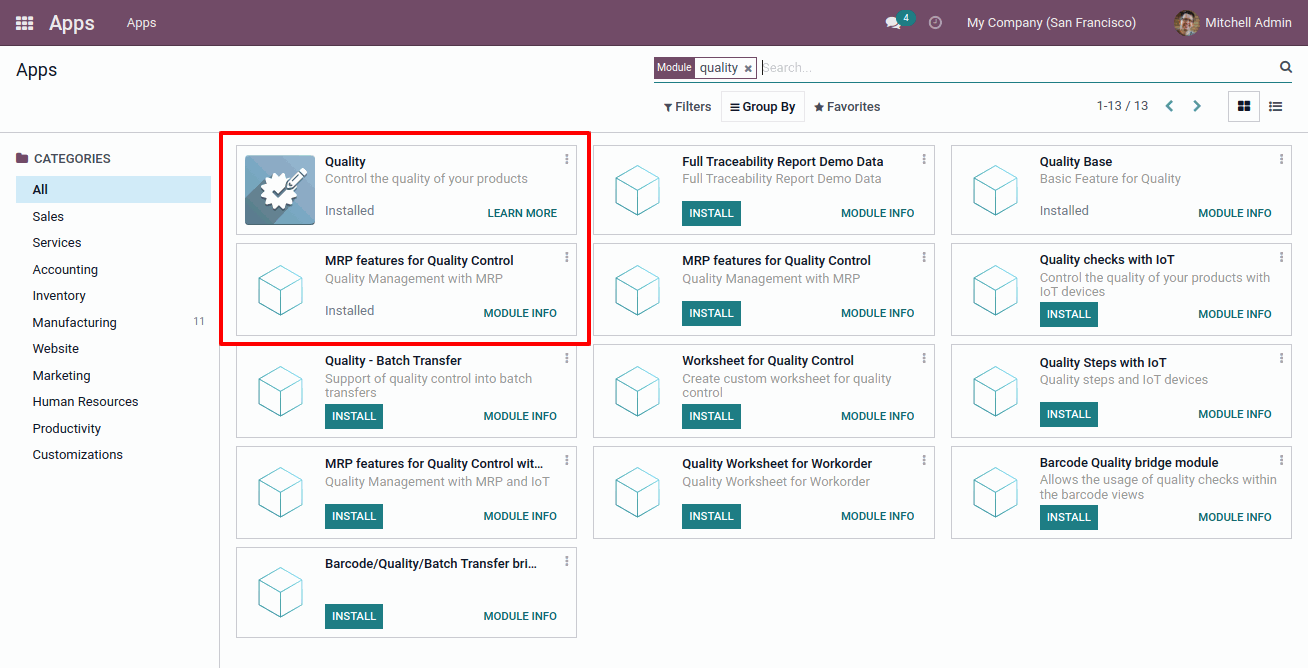Install Quality Steps with IoT
The height and width of the screenshot is (668, 1308).
(x=1068, y=414)
